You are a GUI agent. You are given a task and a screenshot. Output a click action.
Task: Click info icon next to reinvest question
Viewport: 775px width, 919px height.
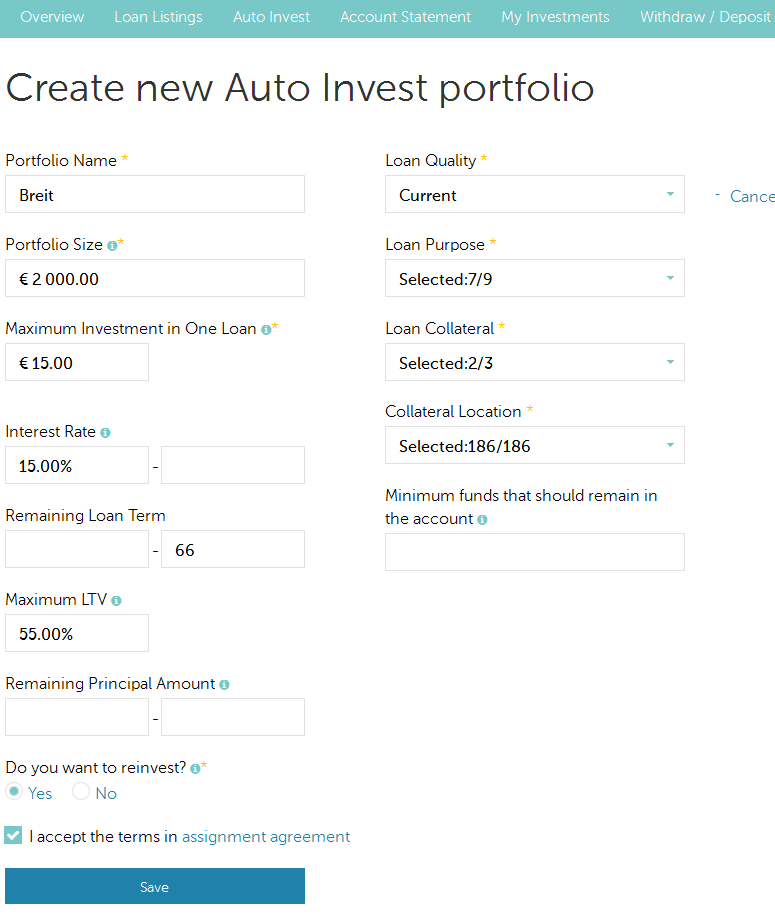[195, 769]
